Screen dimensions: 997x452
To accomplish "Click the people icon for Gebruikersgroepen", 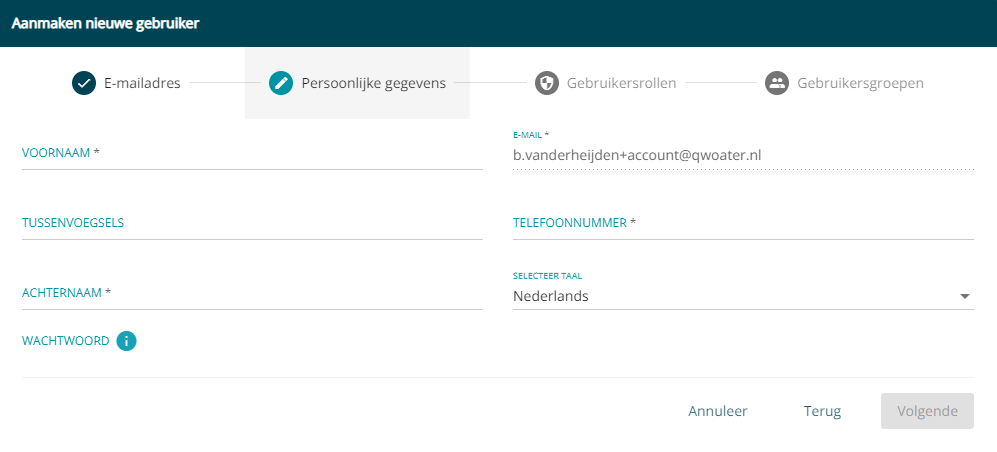I will [x=776, y=83].
